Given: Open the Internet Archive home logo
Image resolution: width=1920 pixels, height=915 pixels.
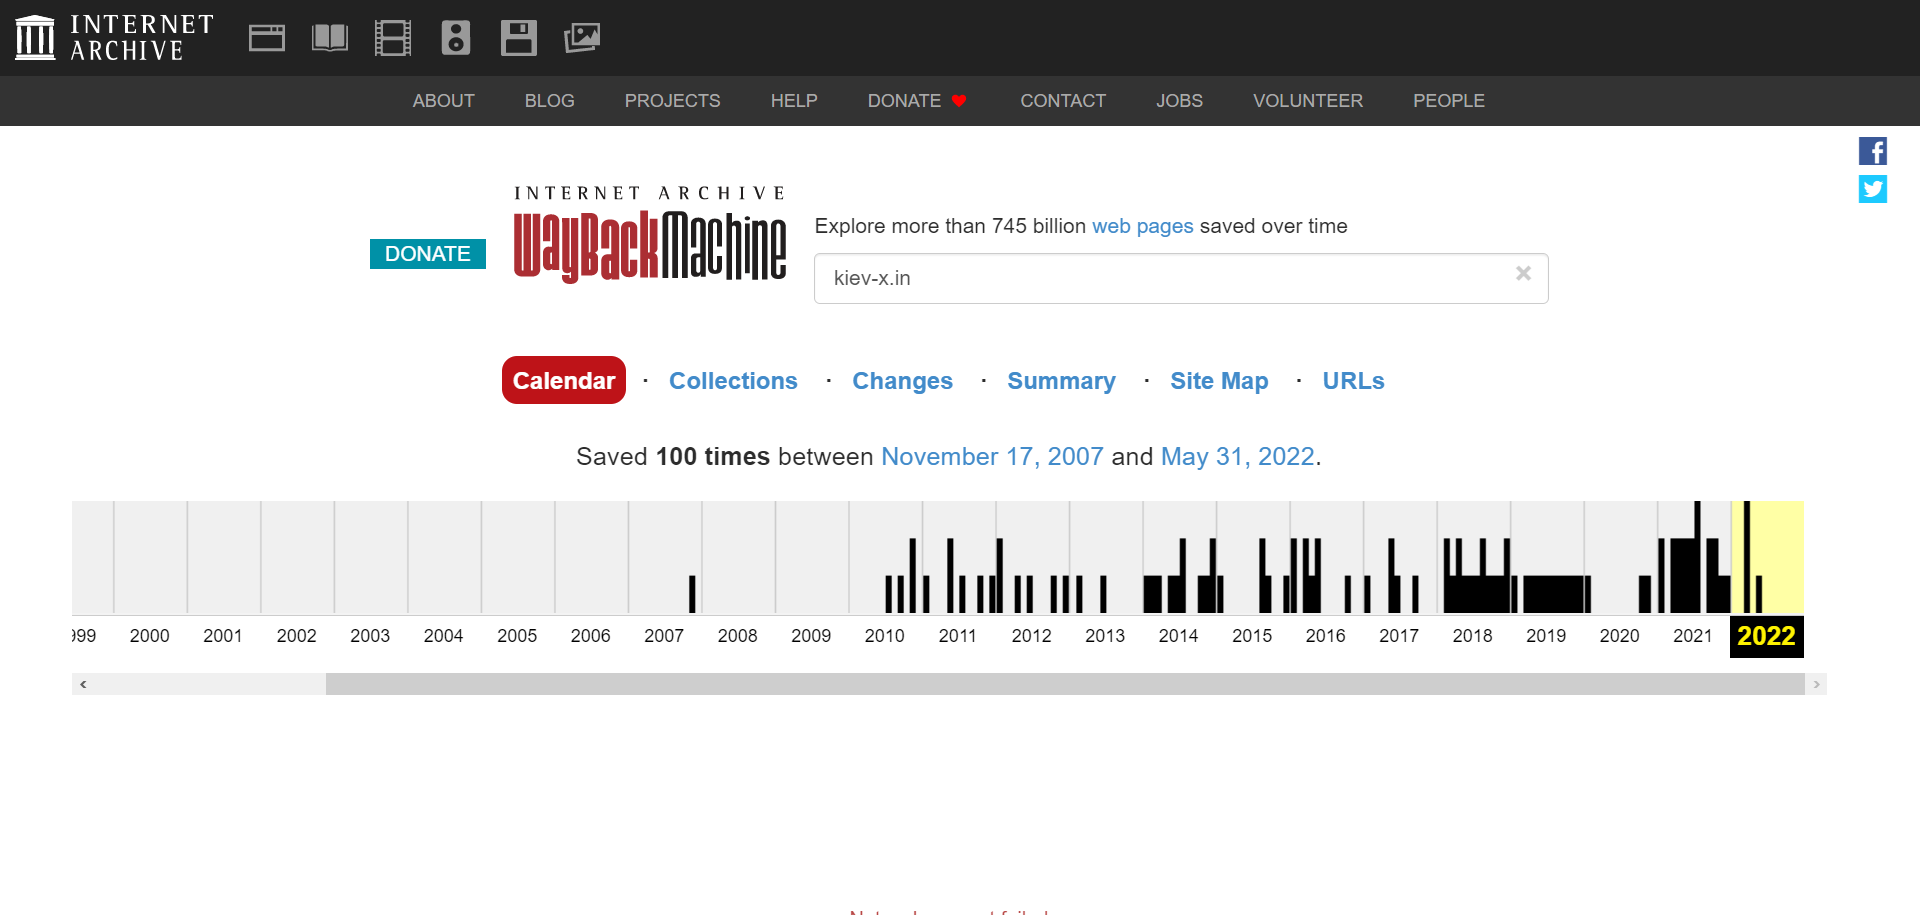Looking at the screenshot, I should (x=114, y=38).
